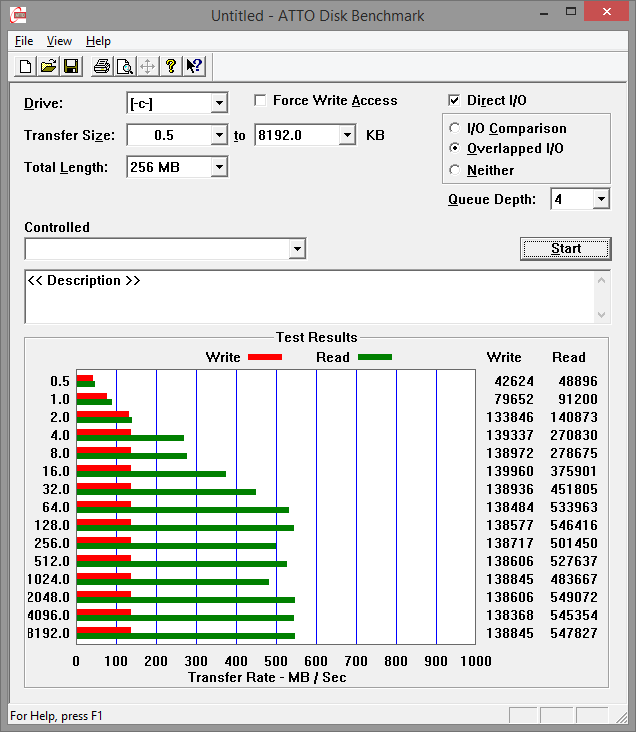Open the minimum Transfer Size 0.5 dropdown
The width and height of the screenshot is (636, 732).
pyautogui.click(x=219, y=135)
